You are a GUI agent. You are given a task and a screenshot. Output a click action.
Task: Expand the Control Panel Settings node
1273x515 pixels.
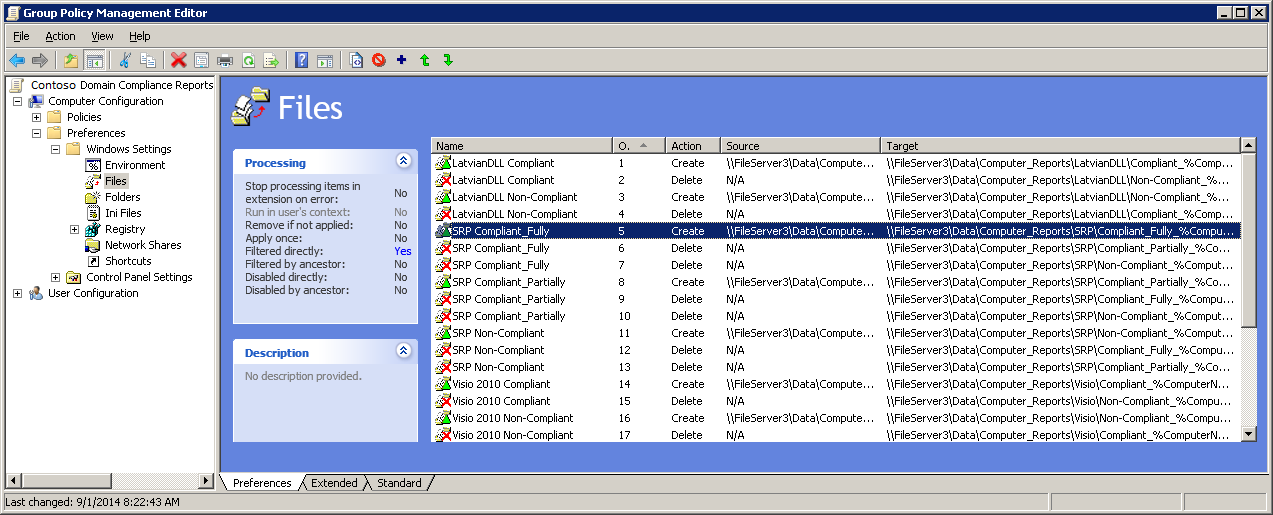click(x=56, y=277)
